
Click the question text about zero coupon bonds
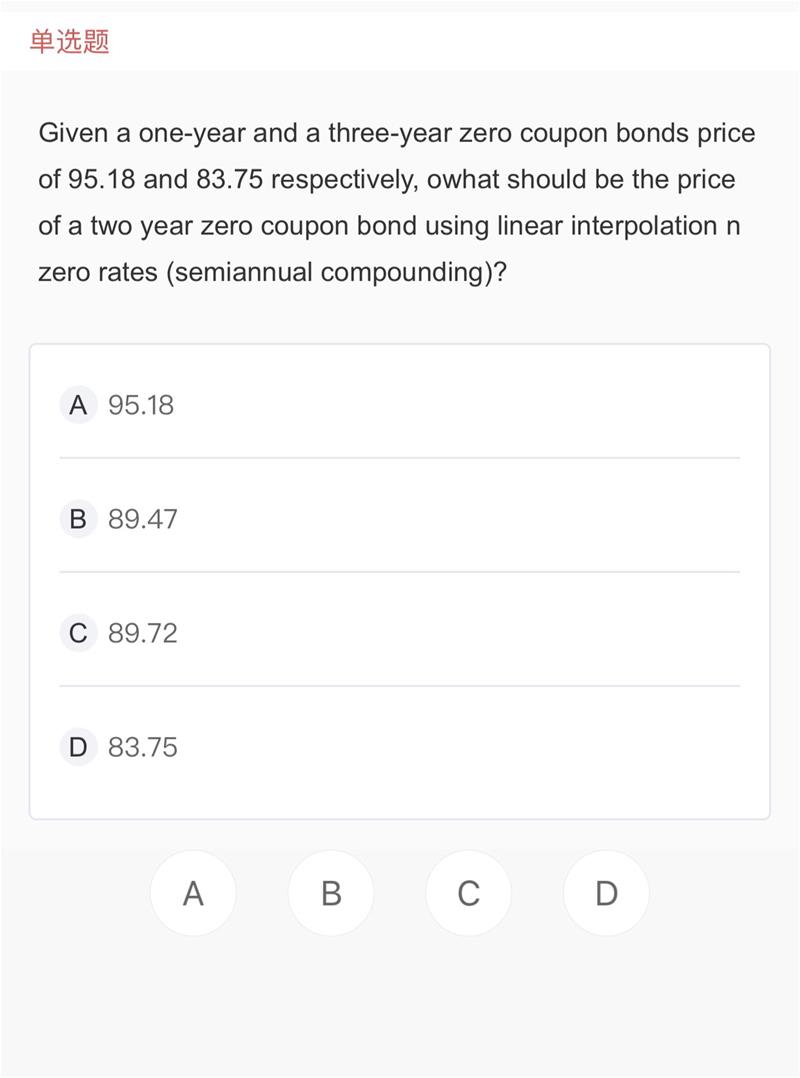[x=397, y=203]
